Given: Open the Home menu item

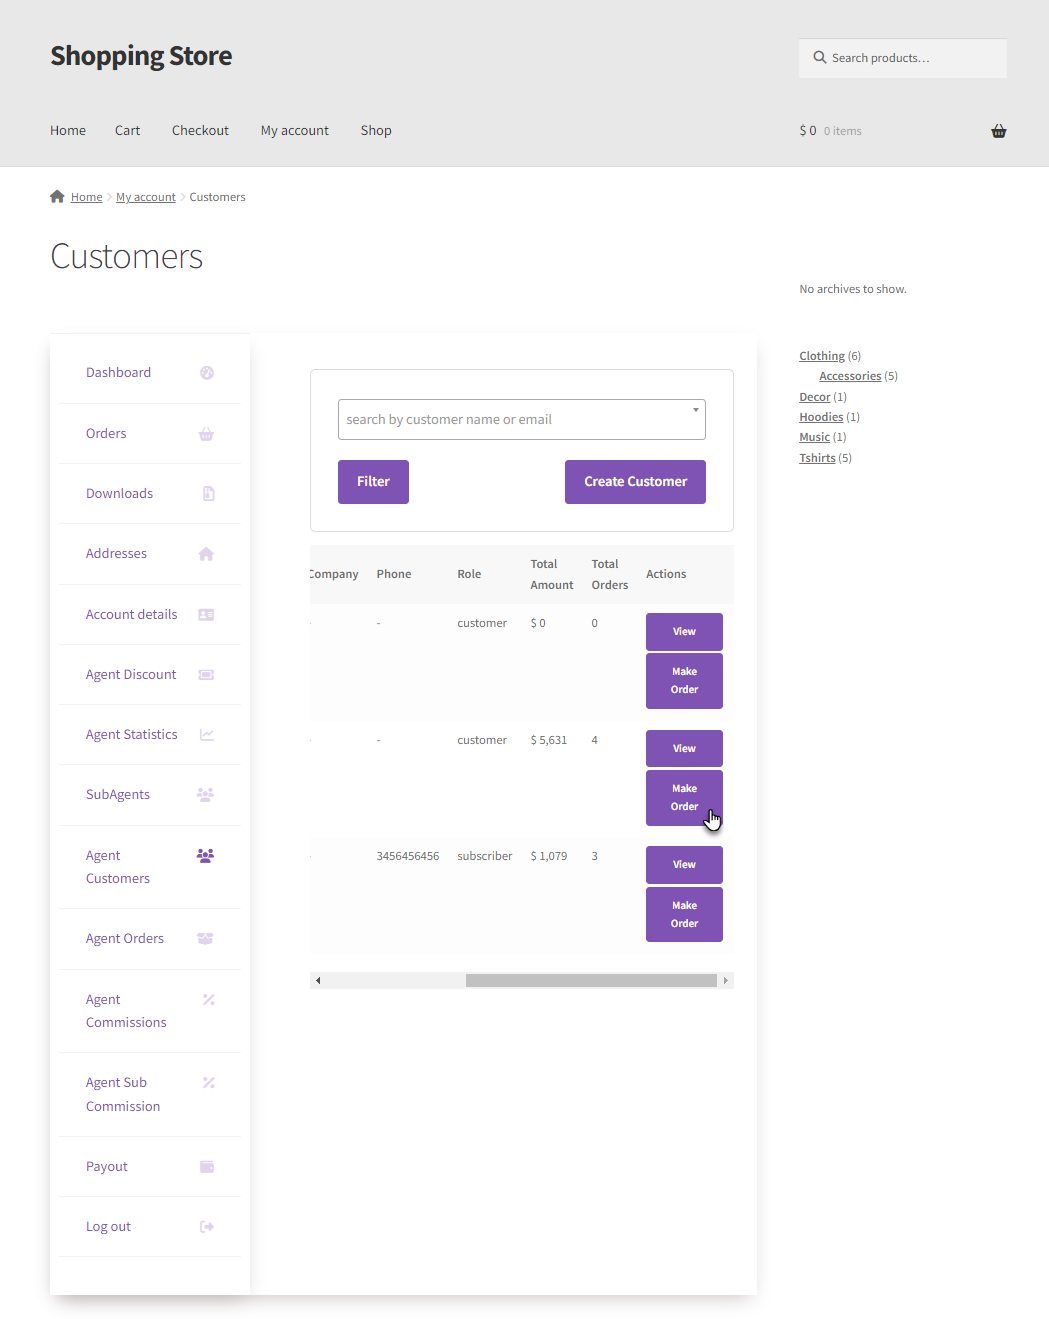Looking at the screenshot, I should [68, 131].
